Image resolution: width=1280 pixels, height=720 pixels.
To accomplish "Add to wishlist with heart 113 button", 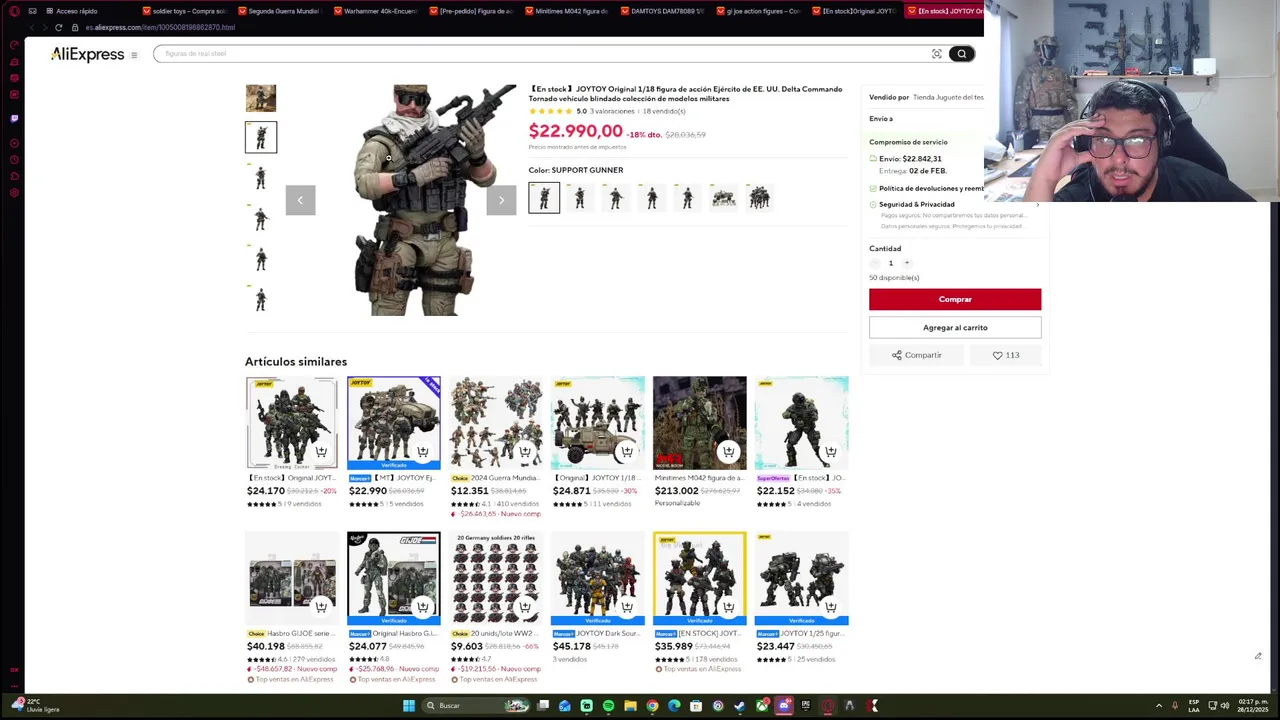I will [1006, 355].
